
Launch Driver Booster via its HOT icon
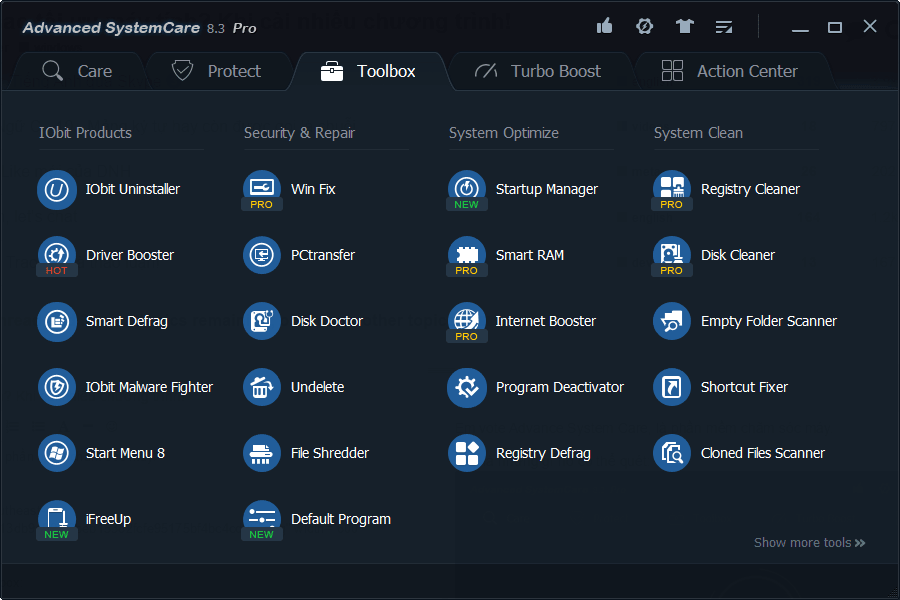(x=57, y=256)
